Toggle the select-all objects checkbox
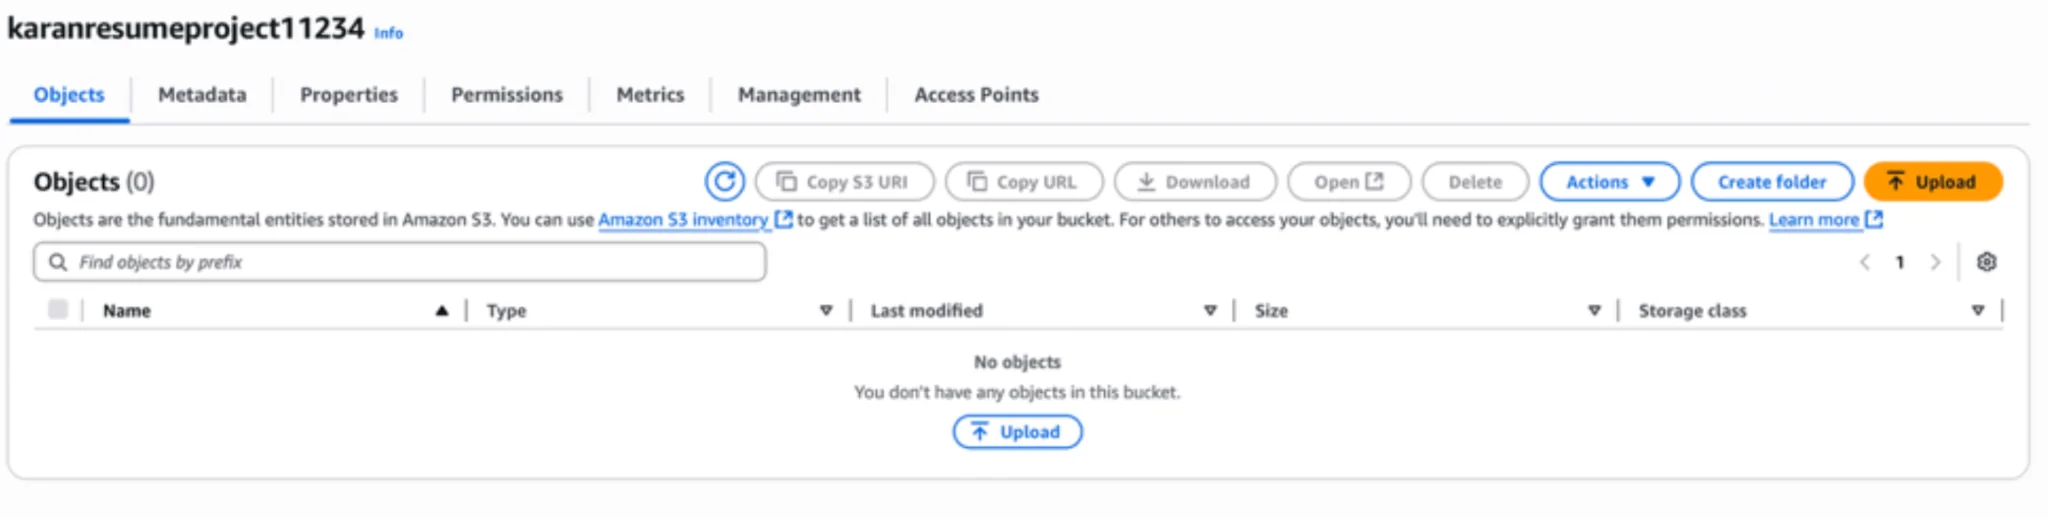 58,310
